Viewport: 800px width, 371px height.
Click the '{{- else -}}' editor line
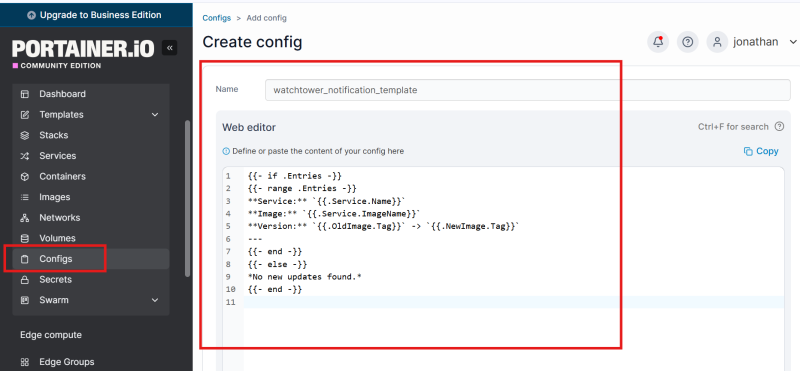[277, 264]
